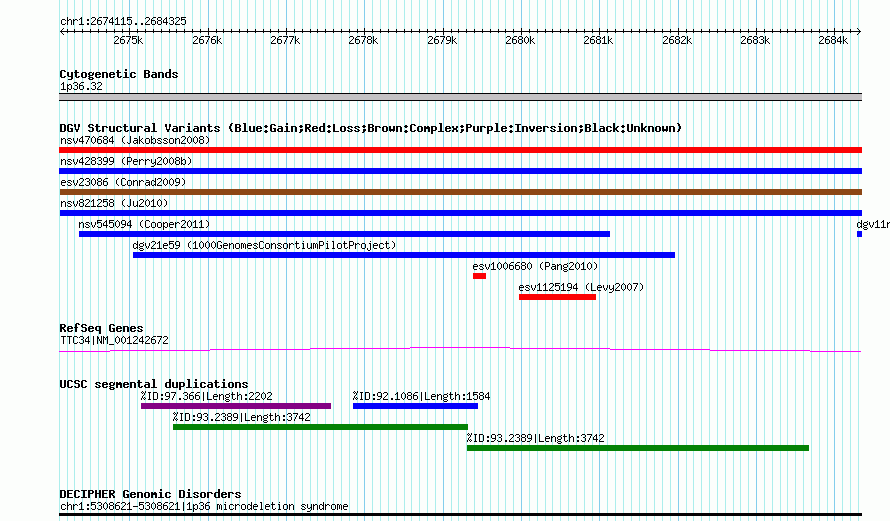The height and width of the screenshot is (521, 890).
Task: Click the label nsv821258 (Ju2010)
Action: pos(114,203)
